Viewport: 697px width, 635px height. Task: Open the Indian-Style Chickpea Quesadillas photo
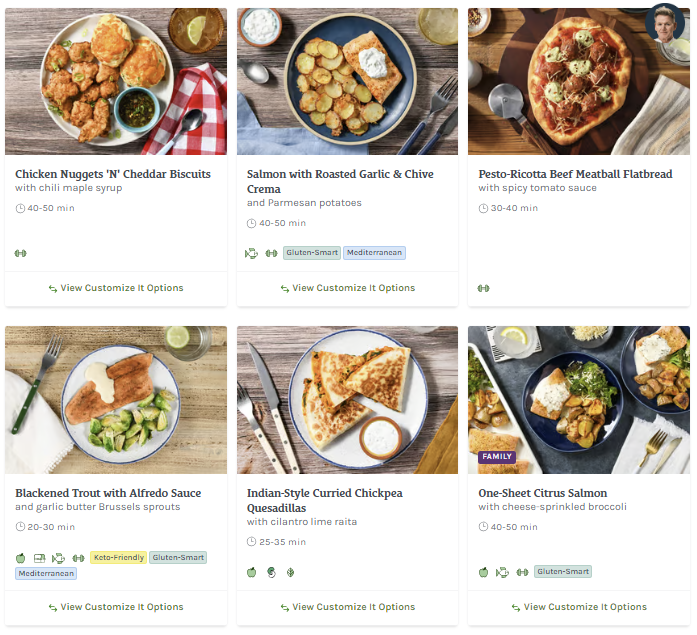pyautogui.click(x=347, y=400)
